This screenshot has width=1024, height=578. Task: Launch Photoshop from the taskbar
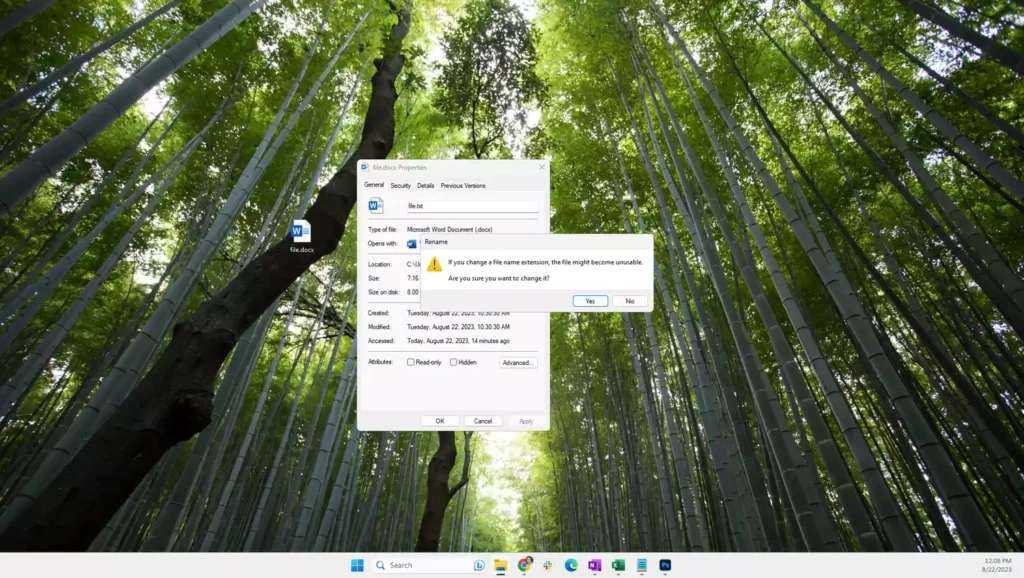pos(665,565)
